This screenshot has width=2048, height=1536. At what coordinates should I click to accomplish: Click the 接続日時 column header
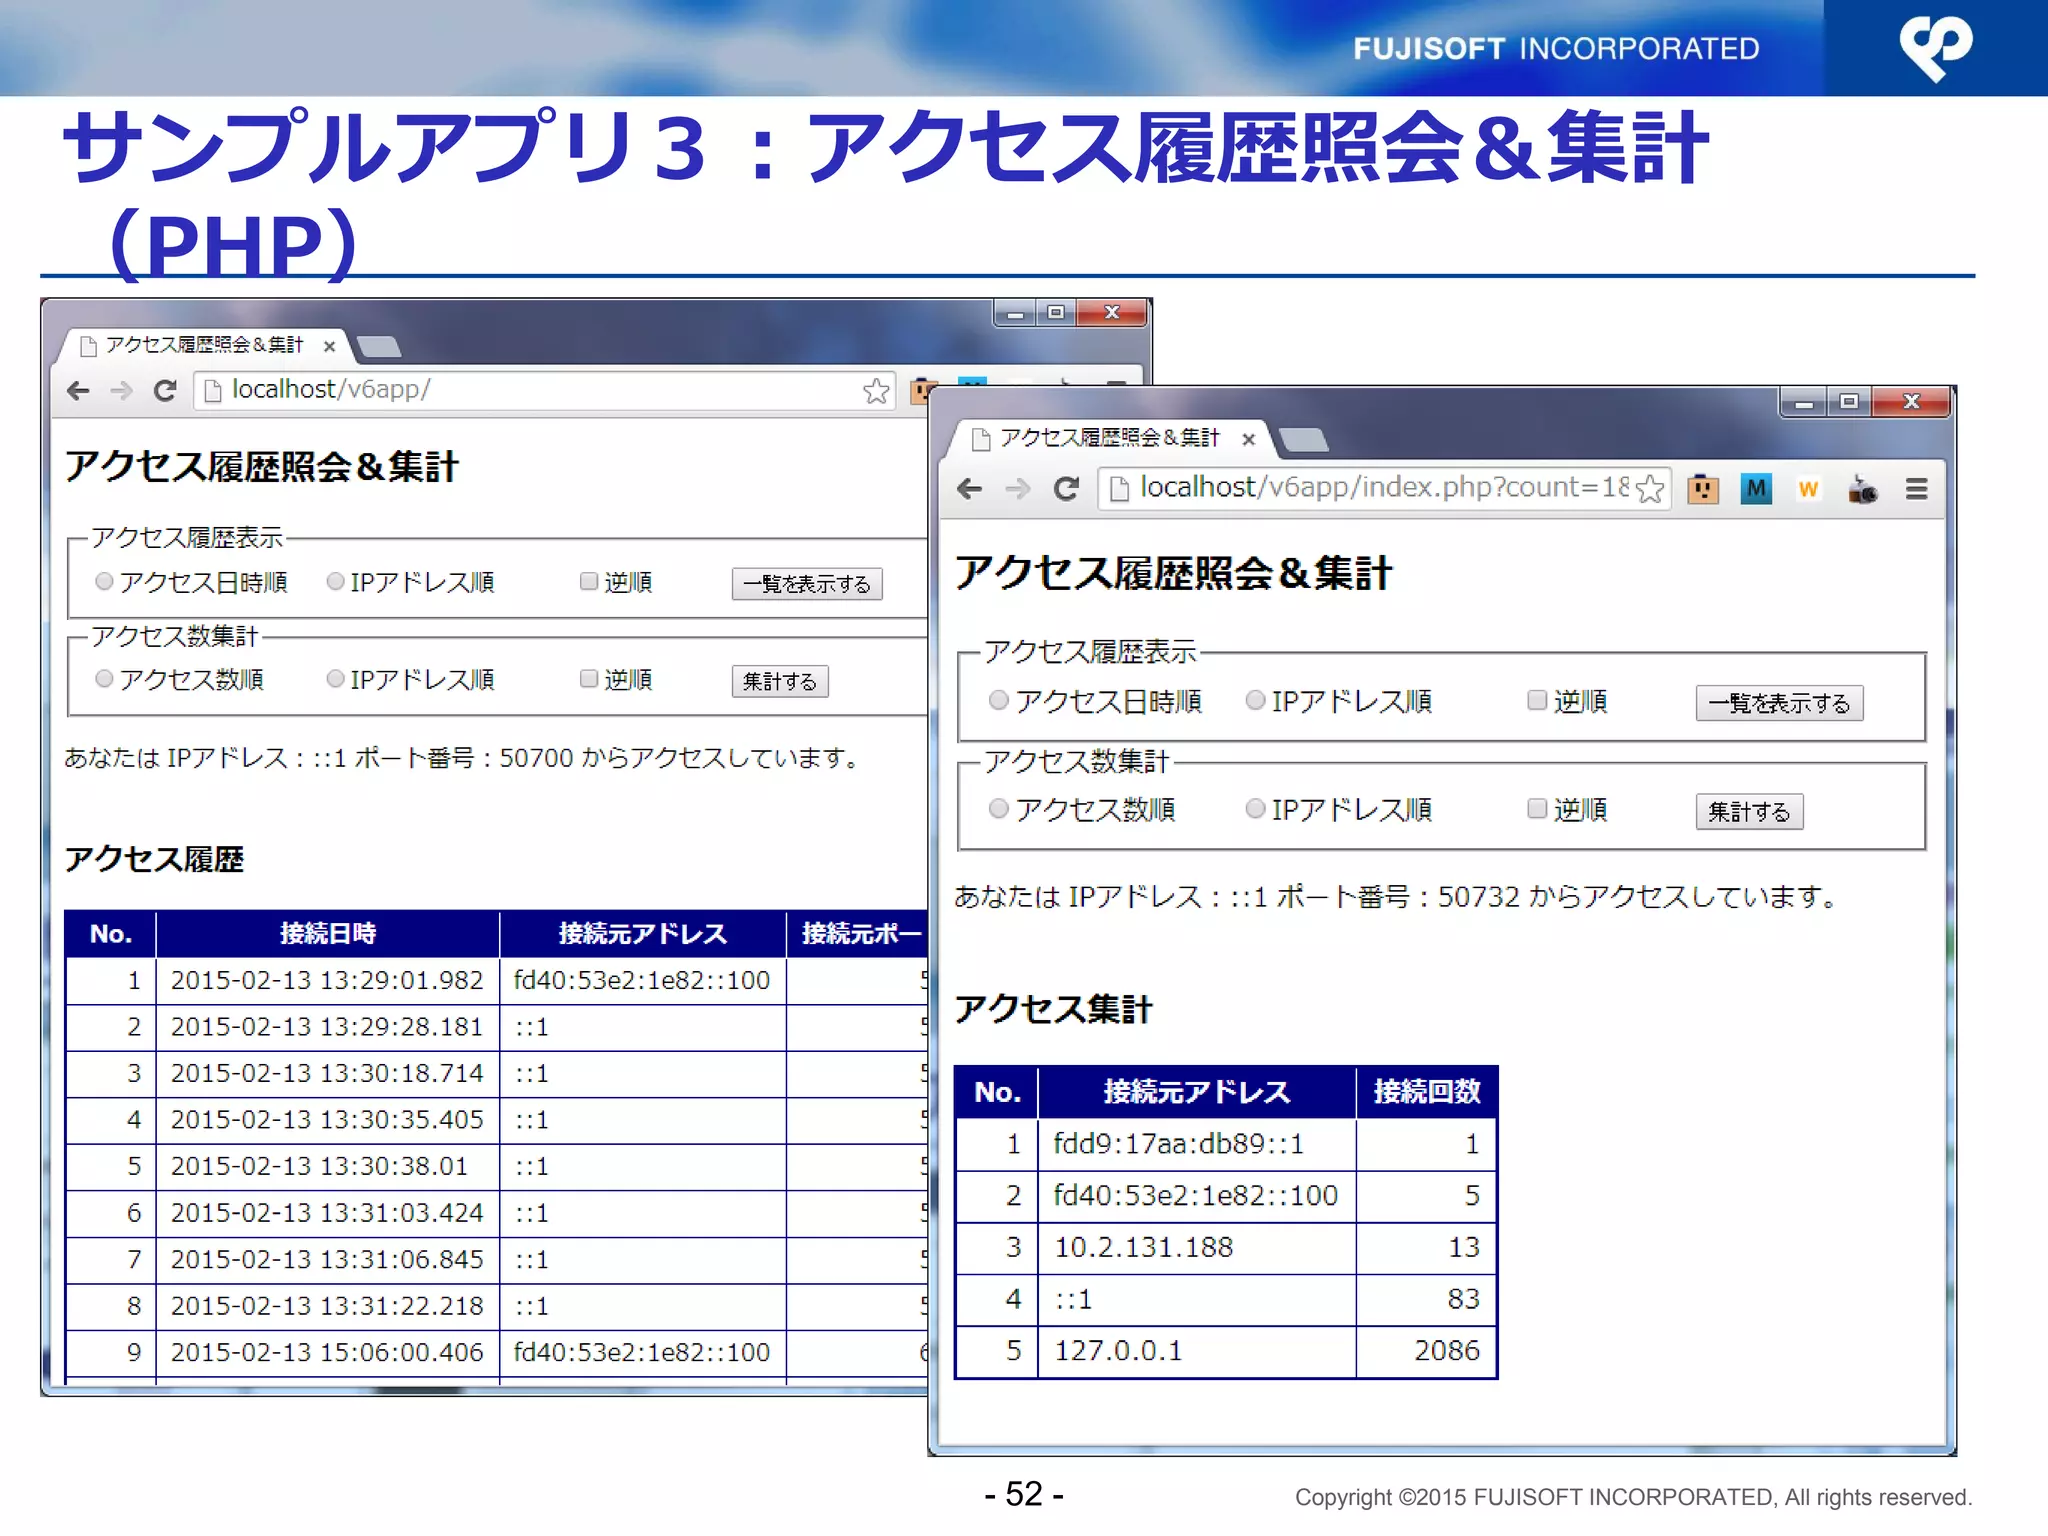click(x=327, y=934)
